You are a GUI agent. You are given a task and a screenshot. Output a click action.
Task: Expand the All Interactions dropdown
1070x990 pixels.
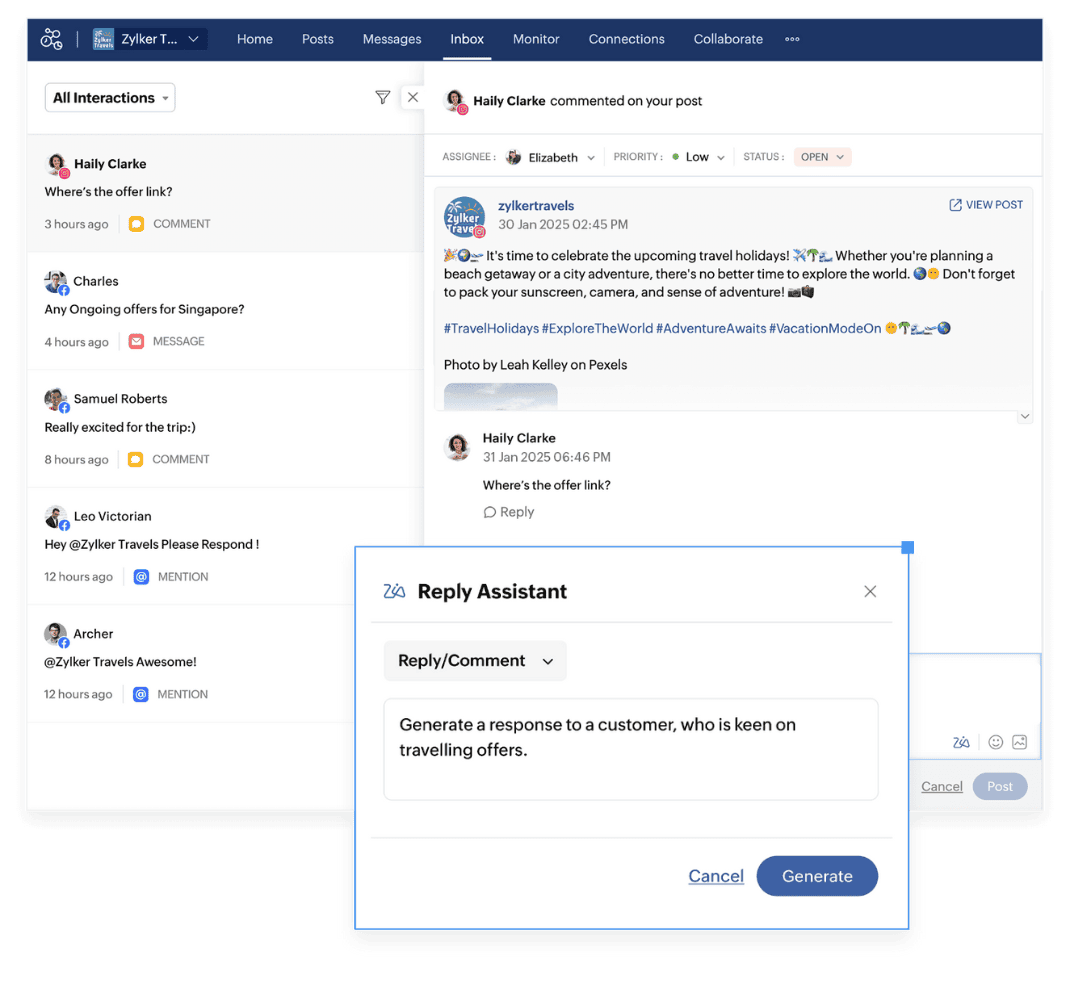pyautogui.click(x=110, y=98)
